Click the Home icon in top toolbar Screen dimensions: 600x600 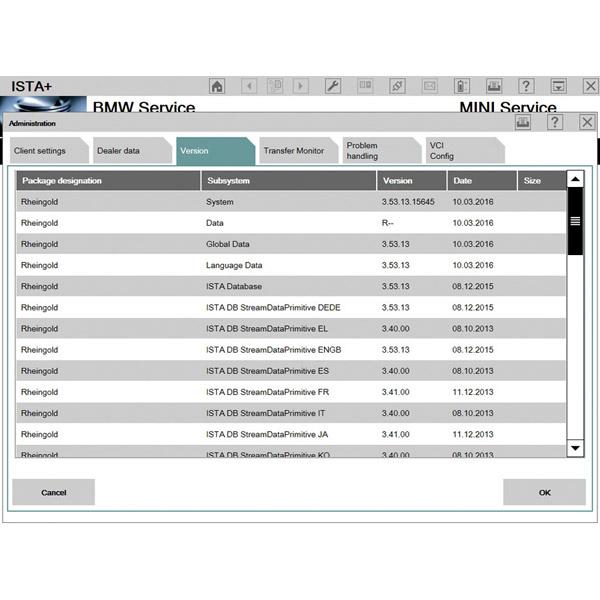(x=217, y=86)
